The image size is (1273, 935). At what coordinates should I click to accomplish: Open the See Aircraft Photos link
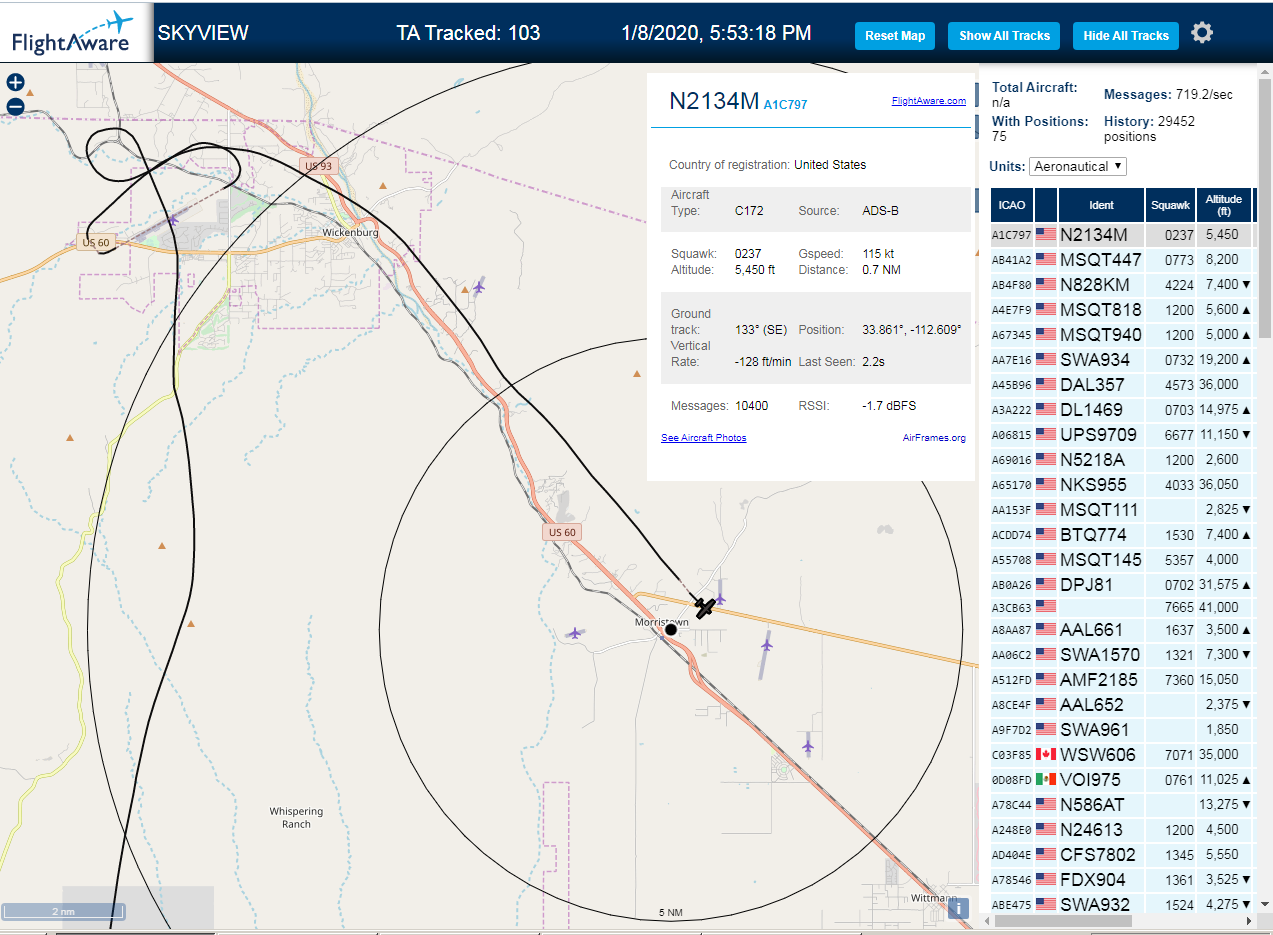pyautogui.click(x=704, y=438)
